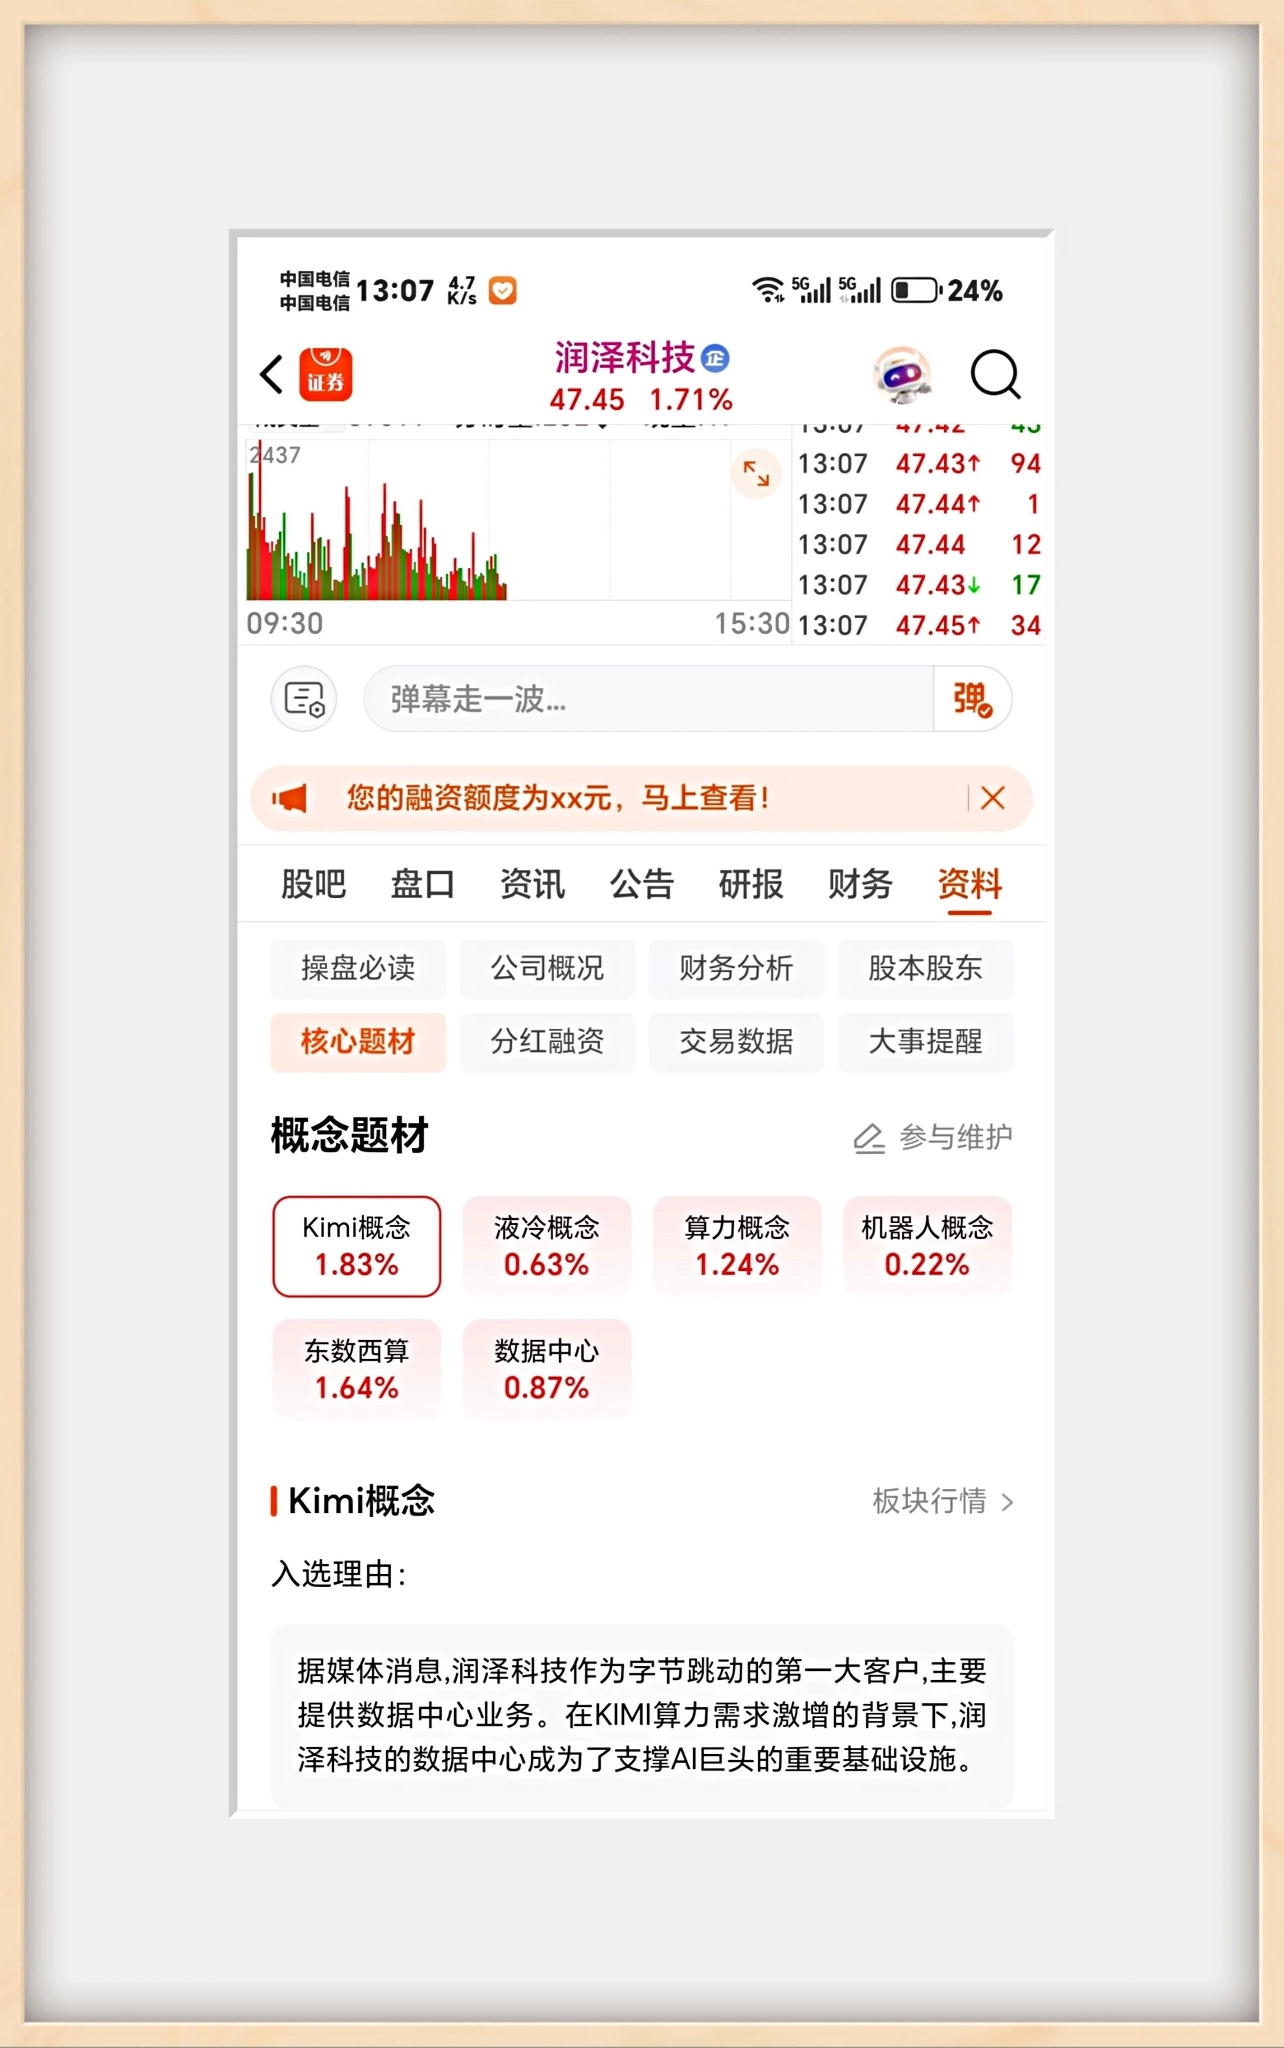Tap the orange megaphone notice icon
This screenshot has width=1284, height=2048.
pos(290,798)
